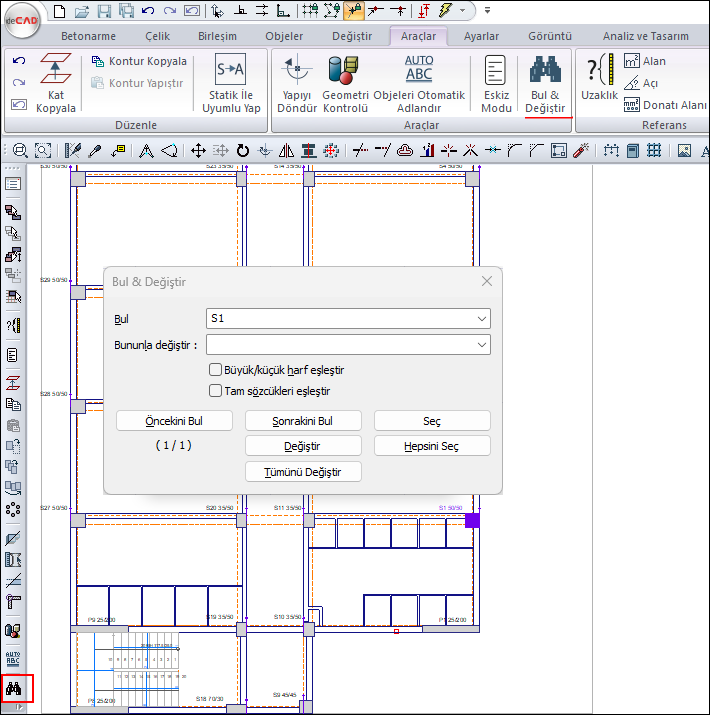Click the Tümünü Değiştir button

coord(303,472)
